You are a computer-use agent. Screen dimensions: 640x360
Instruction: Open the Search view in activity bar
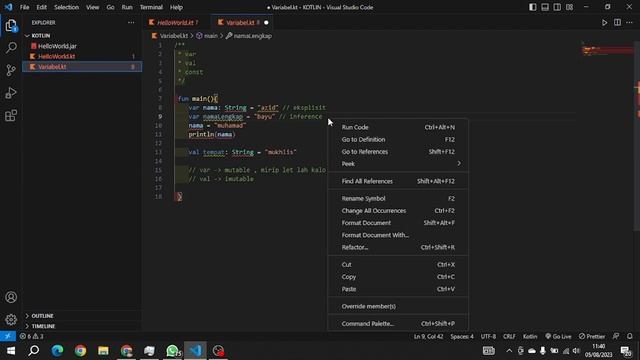coord(11,48)
